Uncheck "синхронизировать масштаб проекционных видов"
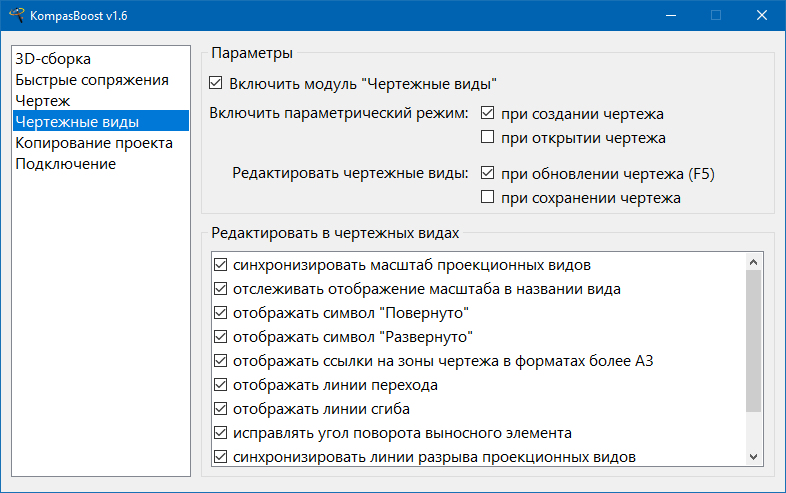 tap(220, 266)
